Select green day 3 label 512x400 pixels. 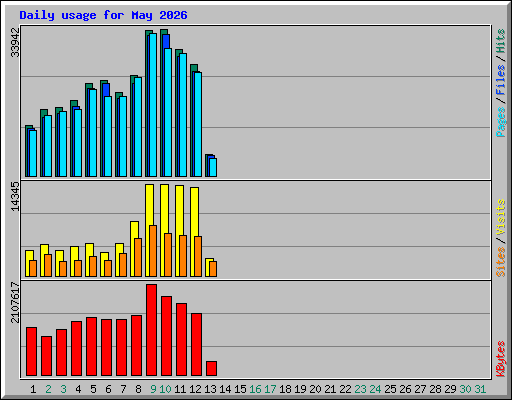pos(63,389)
